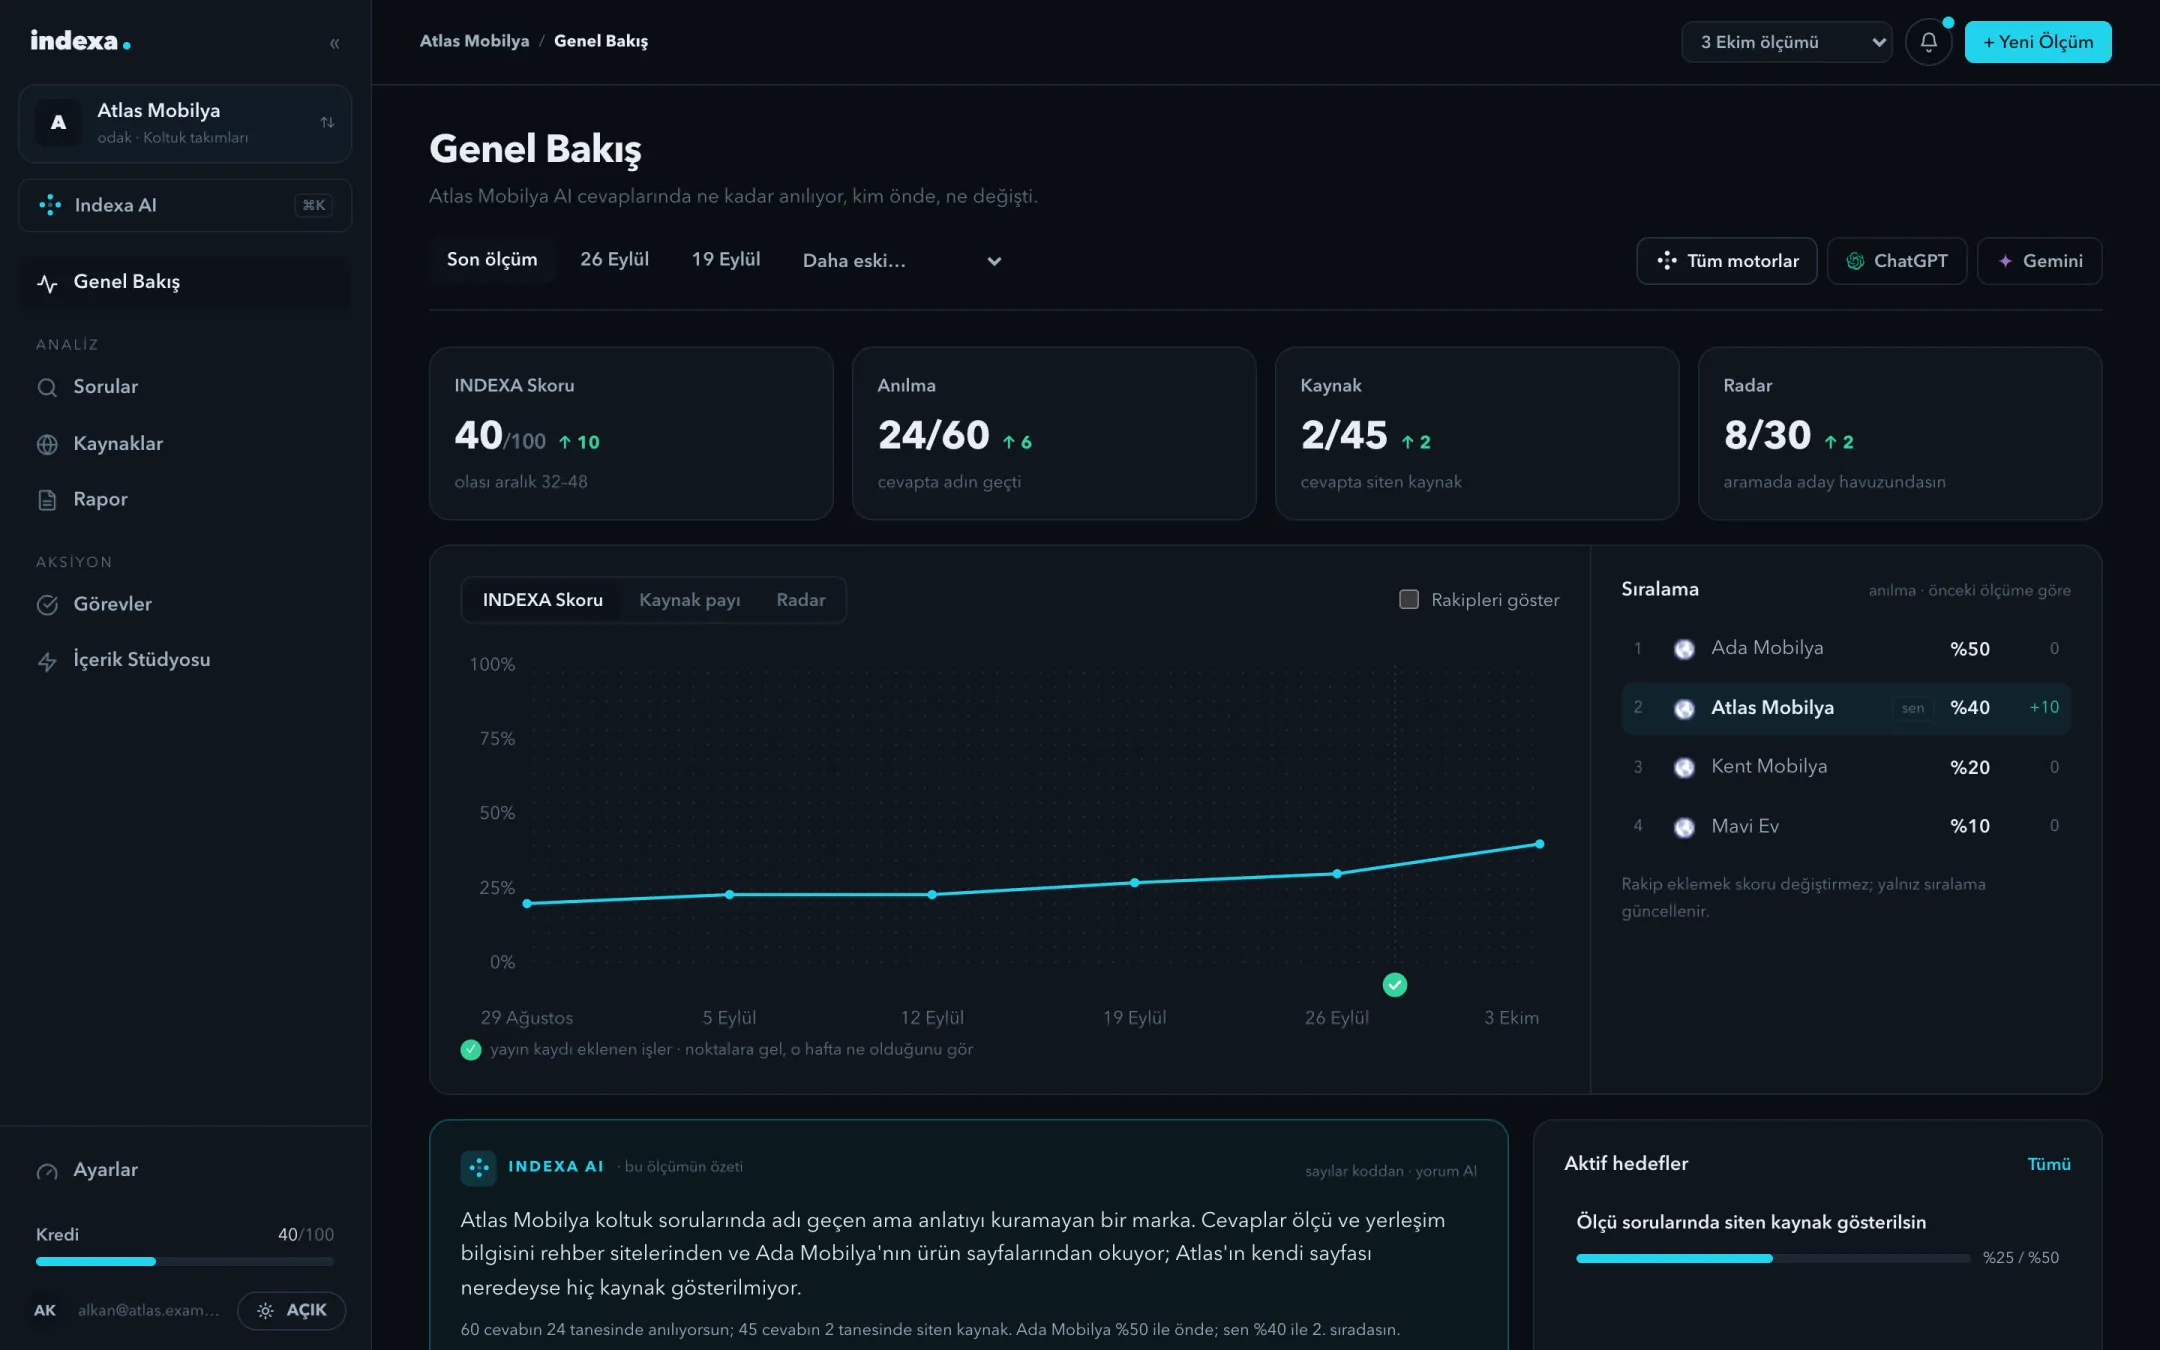Image resolution: width=2160 pixels, height=1350 pixels.
Task: Go to Görevler in the sidebar
Action: click(185, 605)
